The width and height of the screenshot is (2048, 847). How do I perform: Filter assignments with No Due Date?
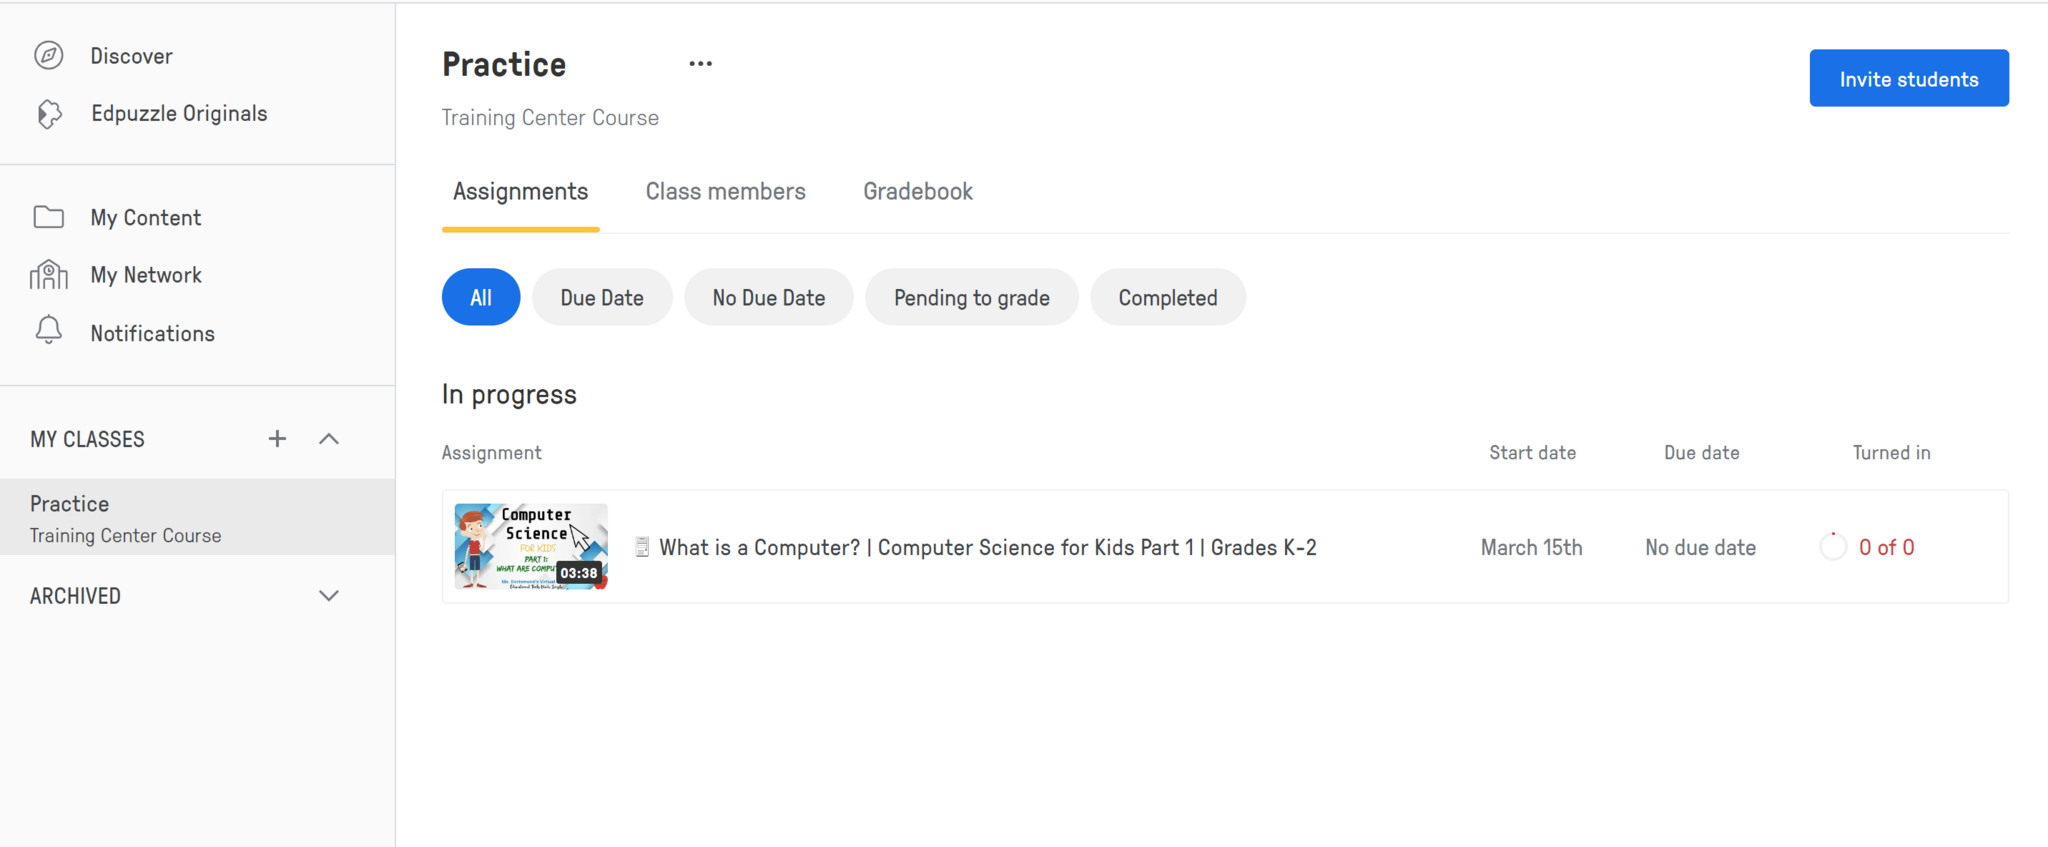[x=768, y=297]
